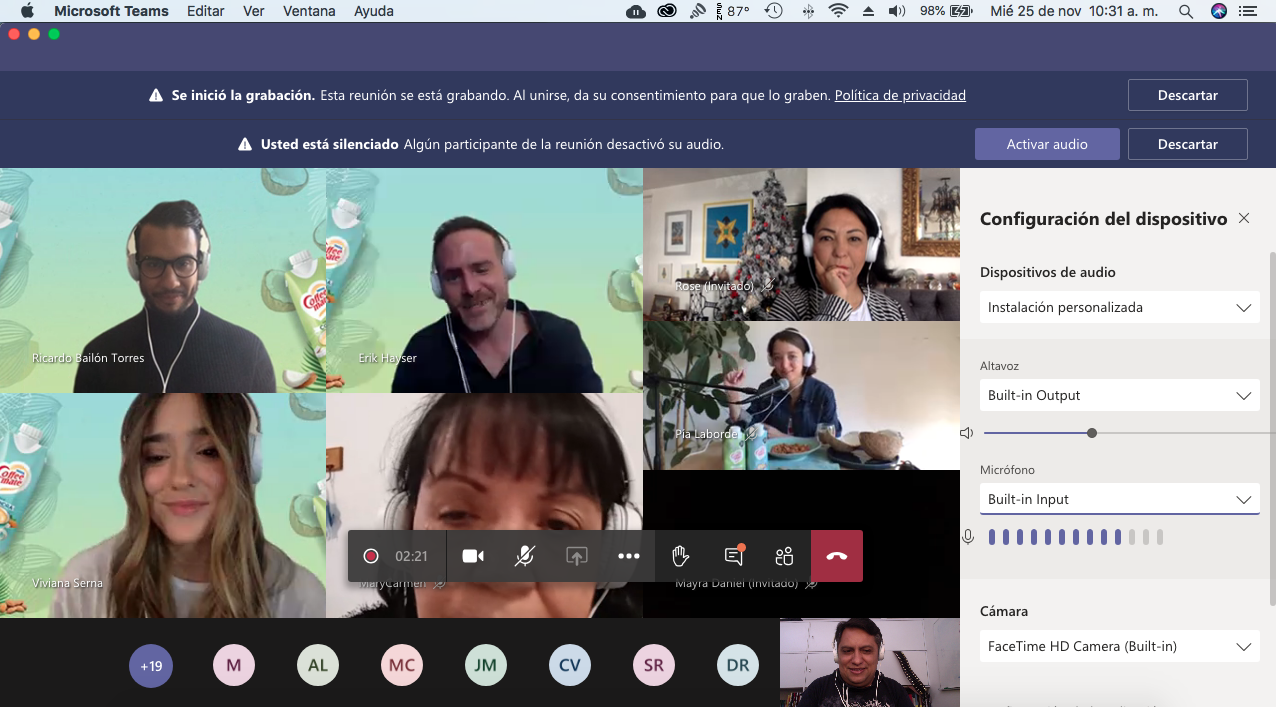The height and width of the screenshot is (707, 1276).
Task: Open the Política de privacidad link
Action: click(x=900, y=96)
